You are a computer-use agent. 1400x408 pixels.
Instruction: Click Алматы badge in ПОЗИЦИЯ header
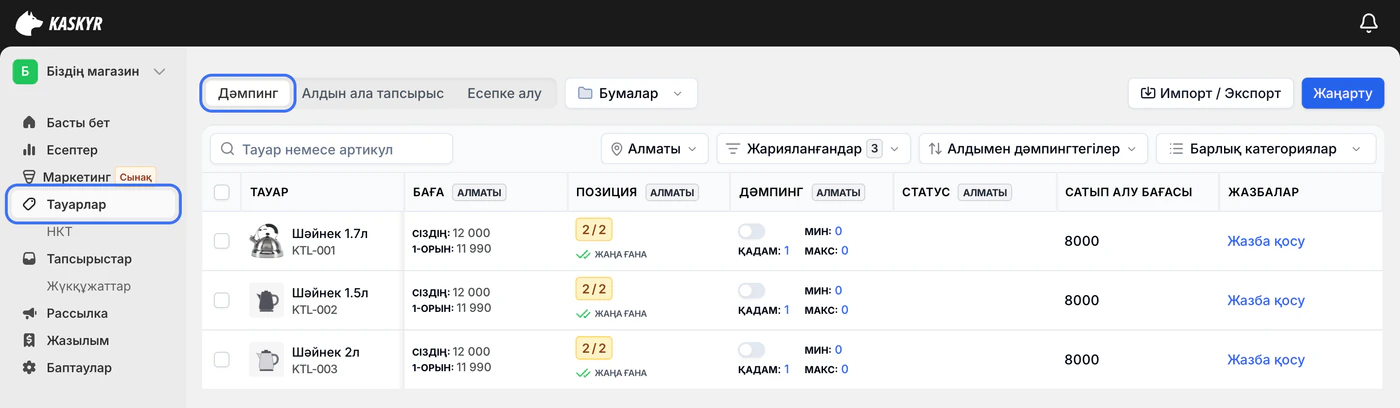pyautogui.click(x=672, y=192)
